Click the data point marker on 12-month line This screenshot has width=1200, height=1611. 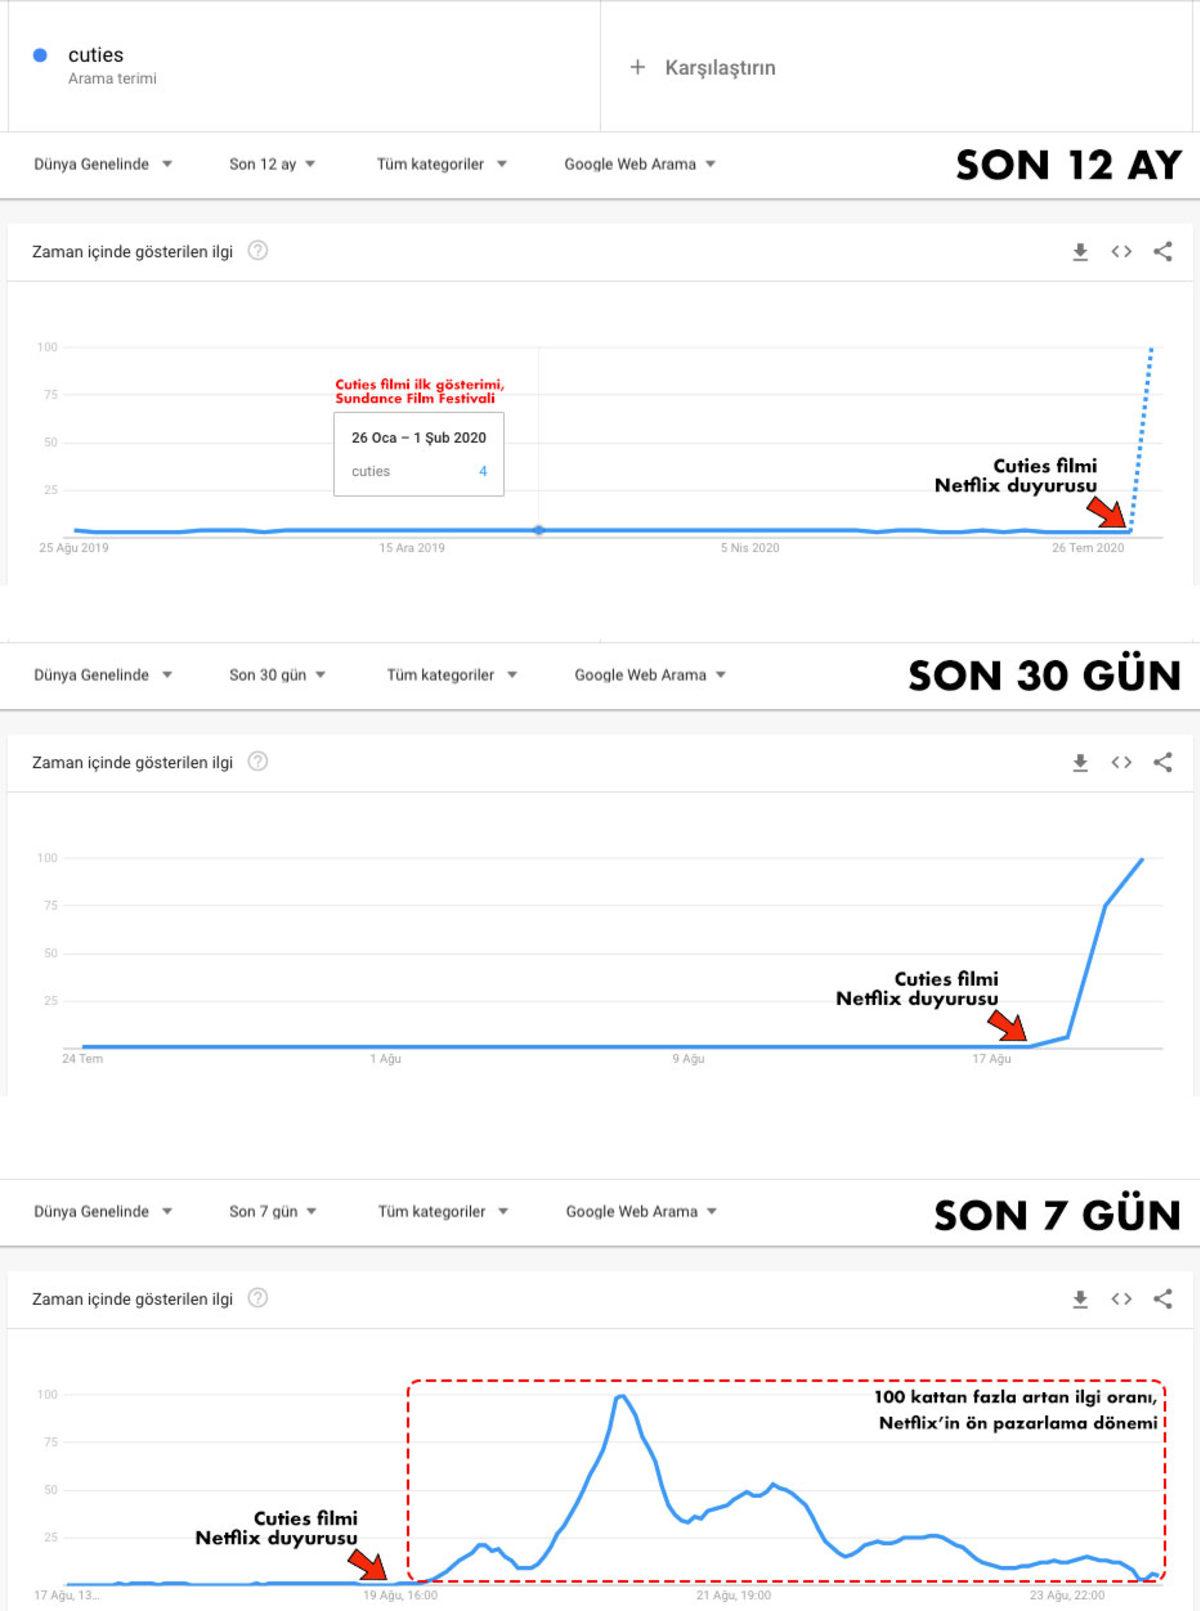[539, 530]
